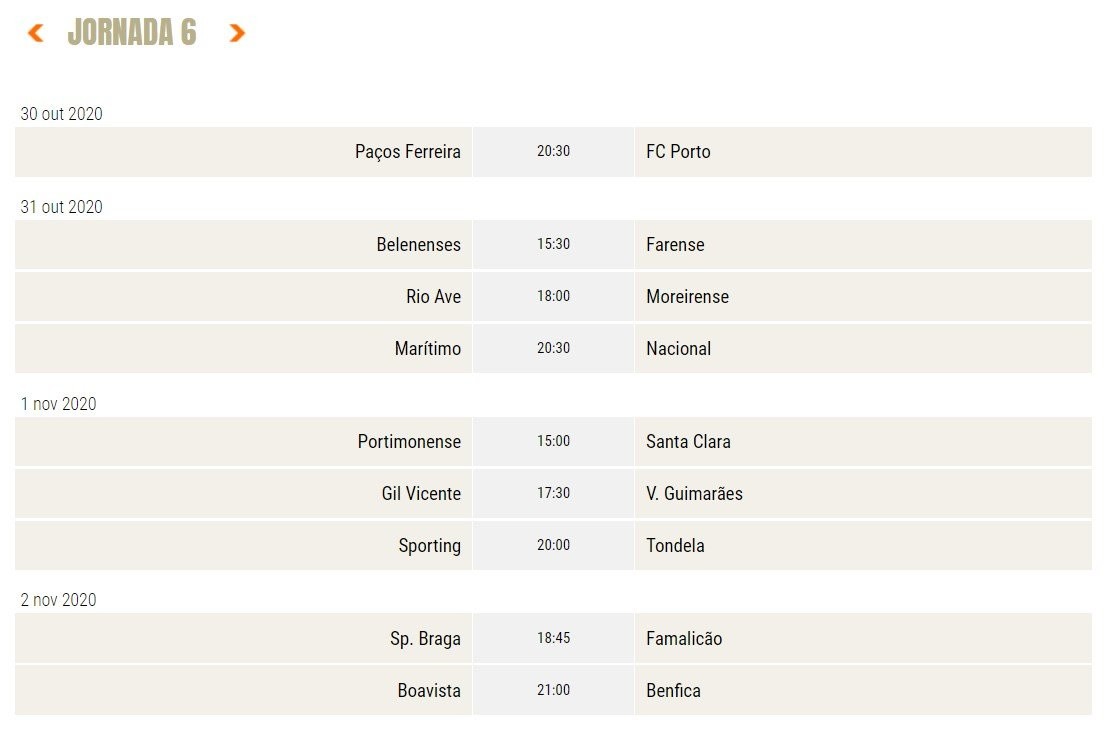This screenshot has width=1116, height=735.
Task: Open Santa Clara team link
Action: 688,442
